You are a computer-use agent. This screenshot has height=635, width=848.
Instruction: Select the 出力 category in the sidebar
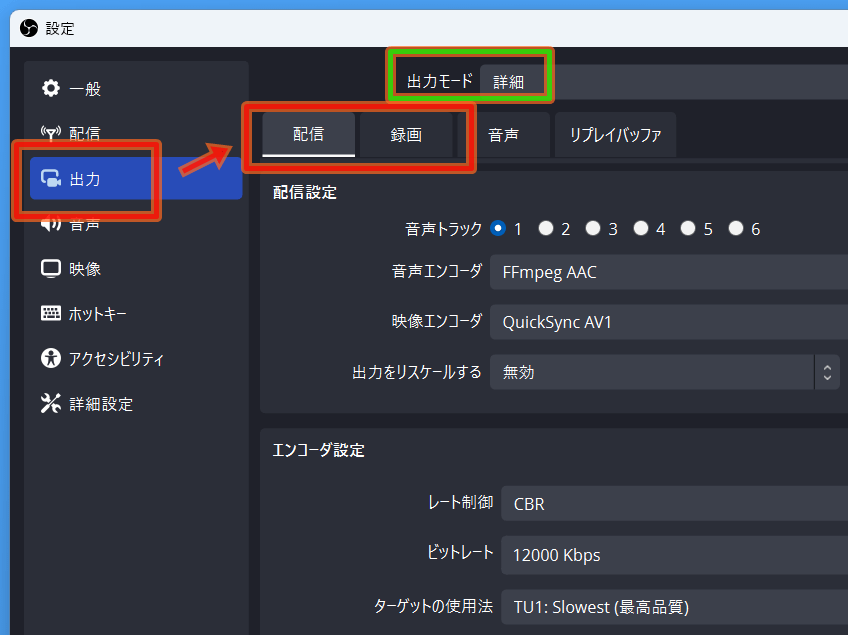click(x=136, y=178)
